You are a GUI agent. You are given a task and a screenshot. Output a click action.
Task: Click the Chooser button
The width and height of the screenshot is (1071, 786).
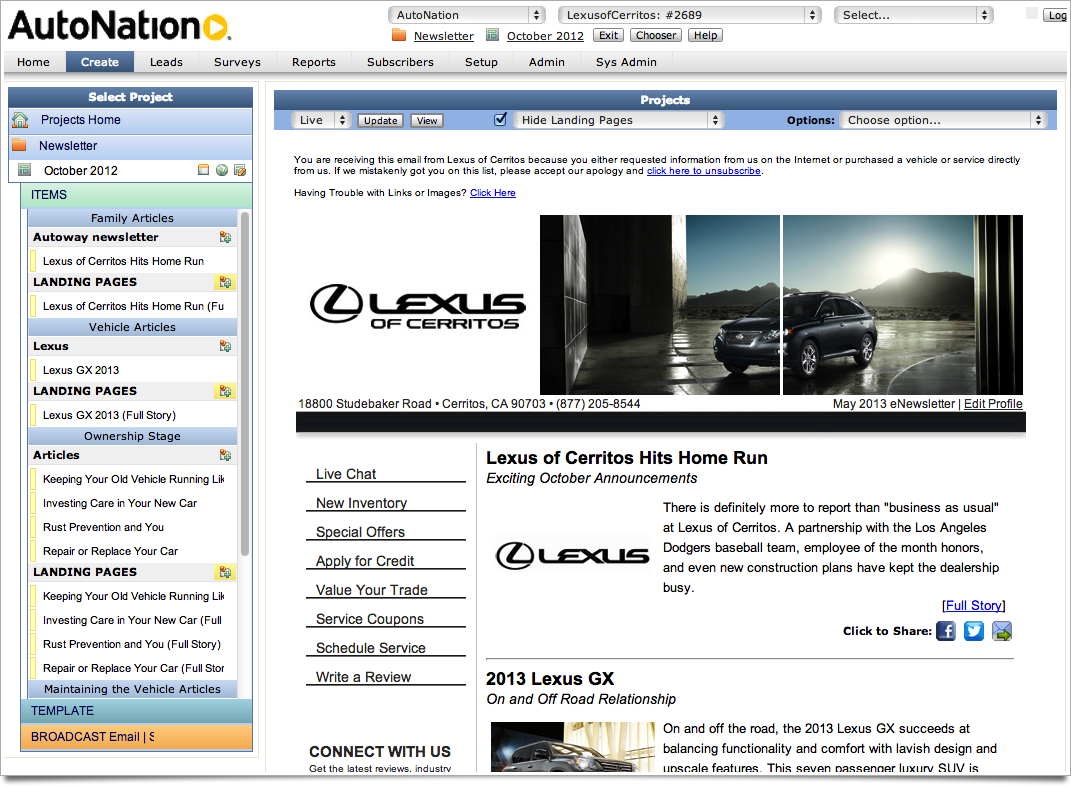point(656,36)
